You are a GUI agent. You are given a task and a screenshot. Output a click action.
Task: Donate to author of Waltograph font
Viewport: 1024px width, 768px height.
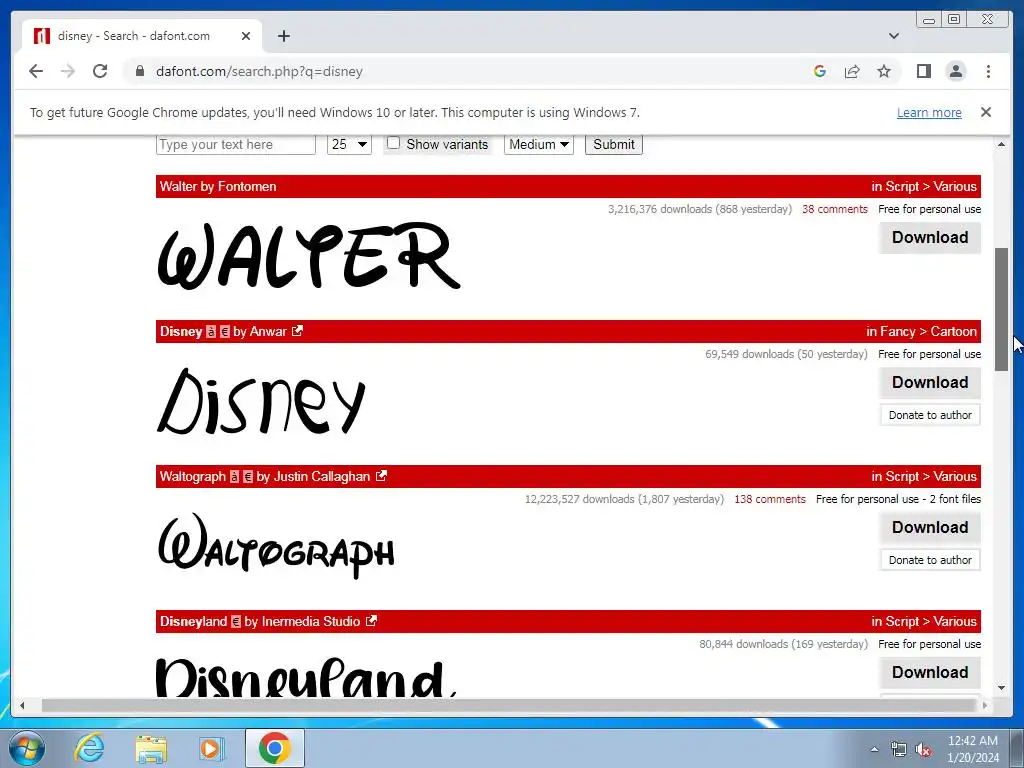pos(930,560)
